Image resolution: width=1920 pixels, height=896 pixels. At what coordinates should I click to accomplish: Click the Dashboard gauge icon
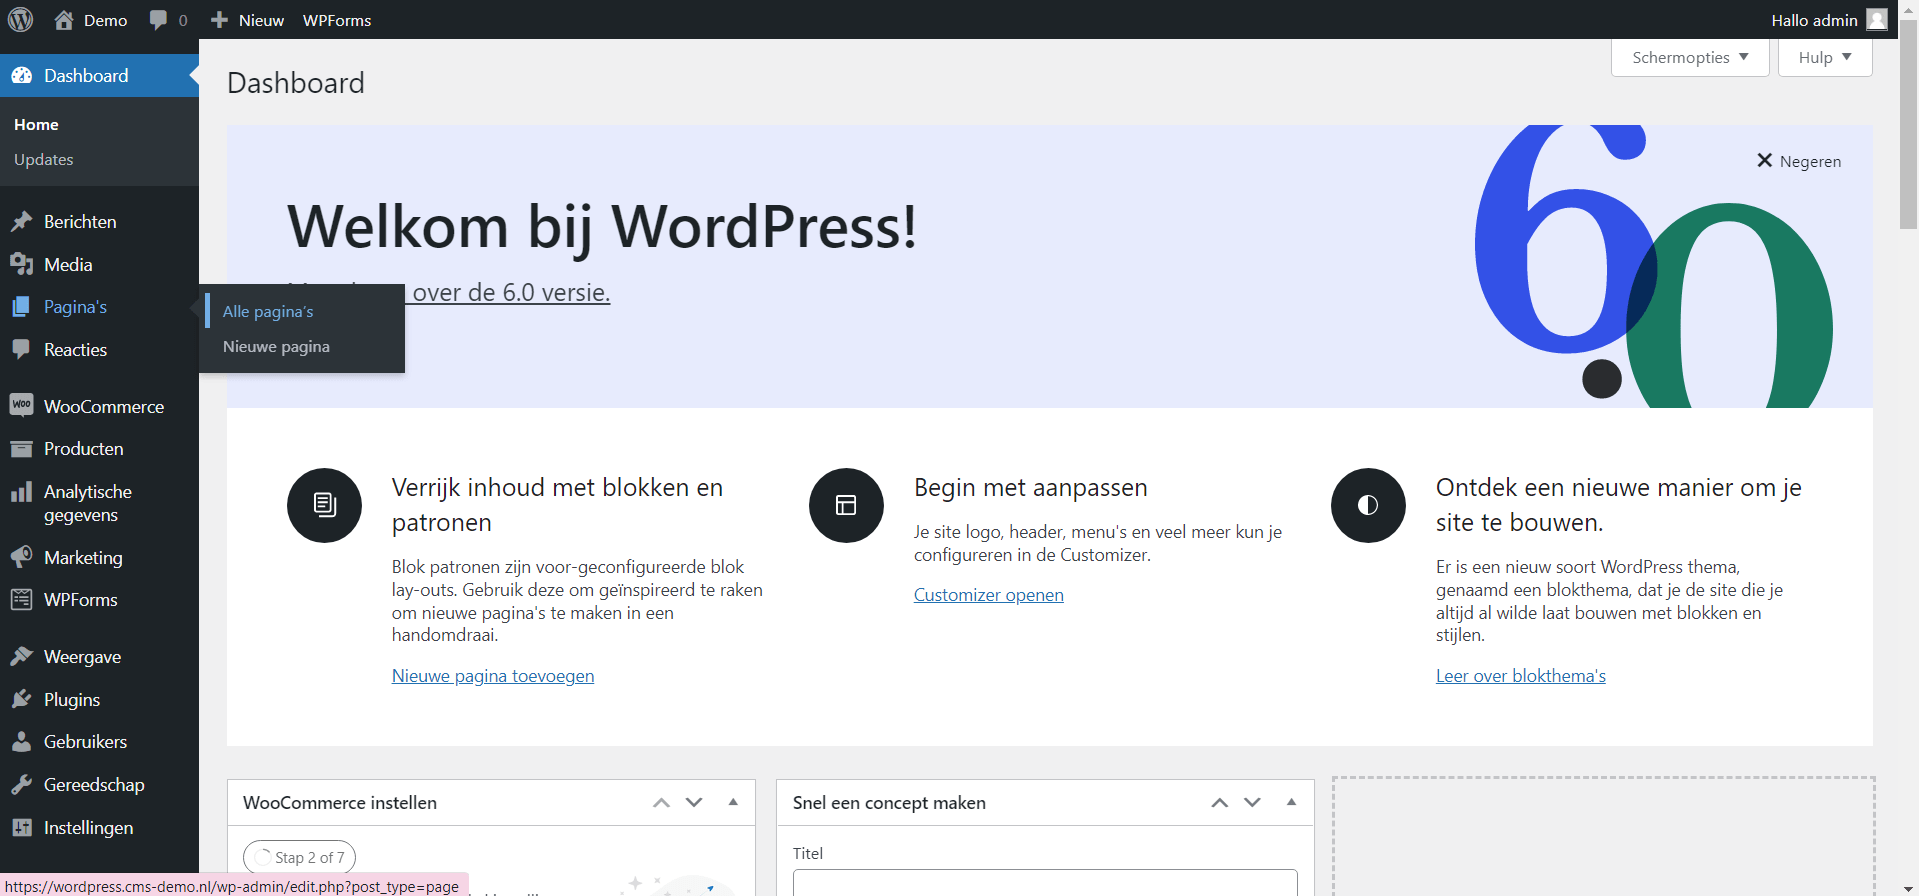pos(22,76)
